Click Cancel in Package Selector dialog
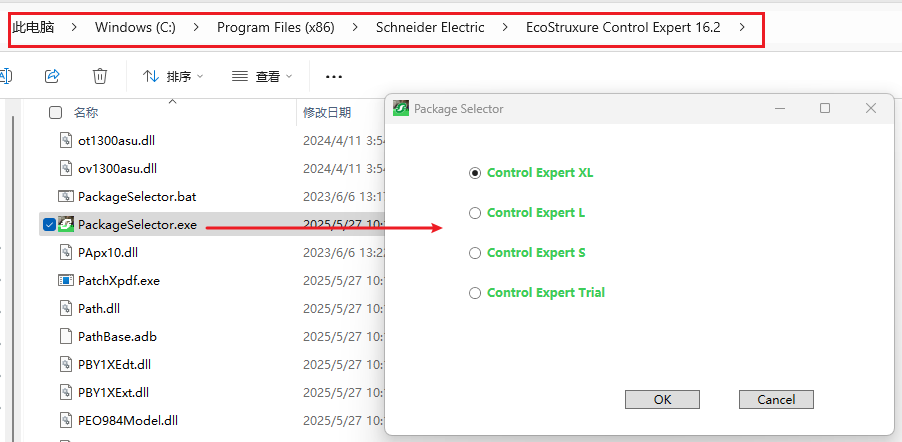This screenshot has height=442, width=902. [x=776, y=399]
